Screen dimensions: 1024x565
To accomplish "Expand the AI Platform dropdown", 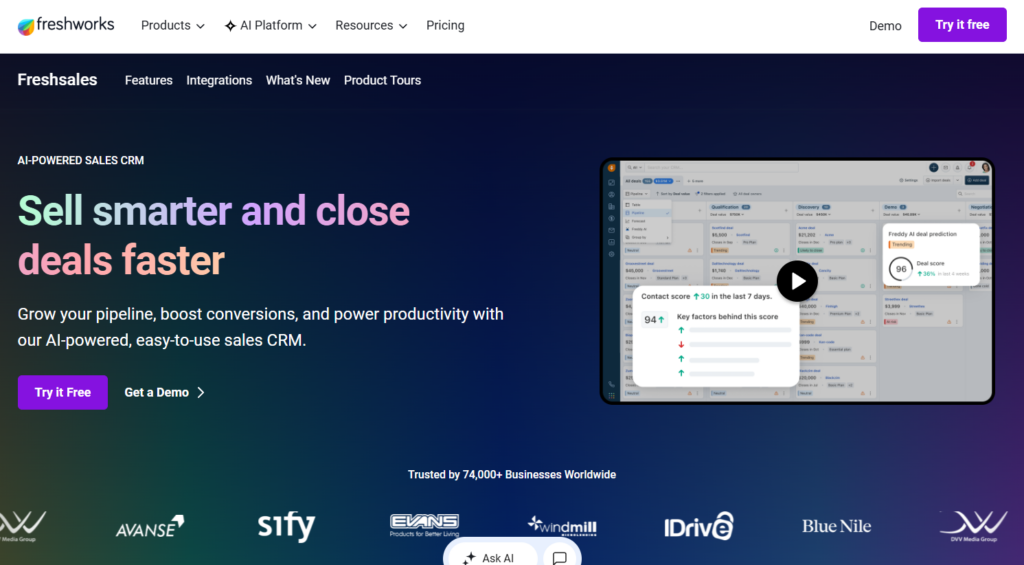I will coord(270,25).
